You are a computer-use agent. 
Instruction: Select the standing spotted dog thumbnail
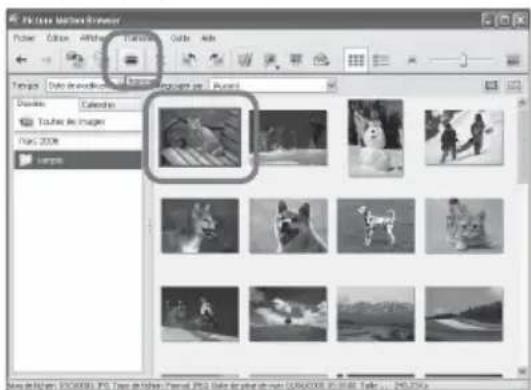pyautogui.click(x=376, y=226)
